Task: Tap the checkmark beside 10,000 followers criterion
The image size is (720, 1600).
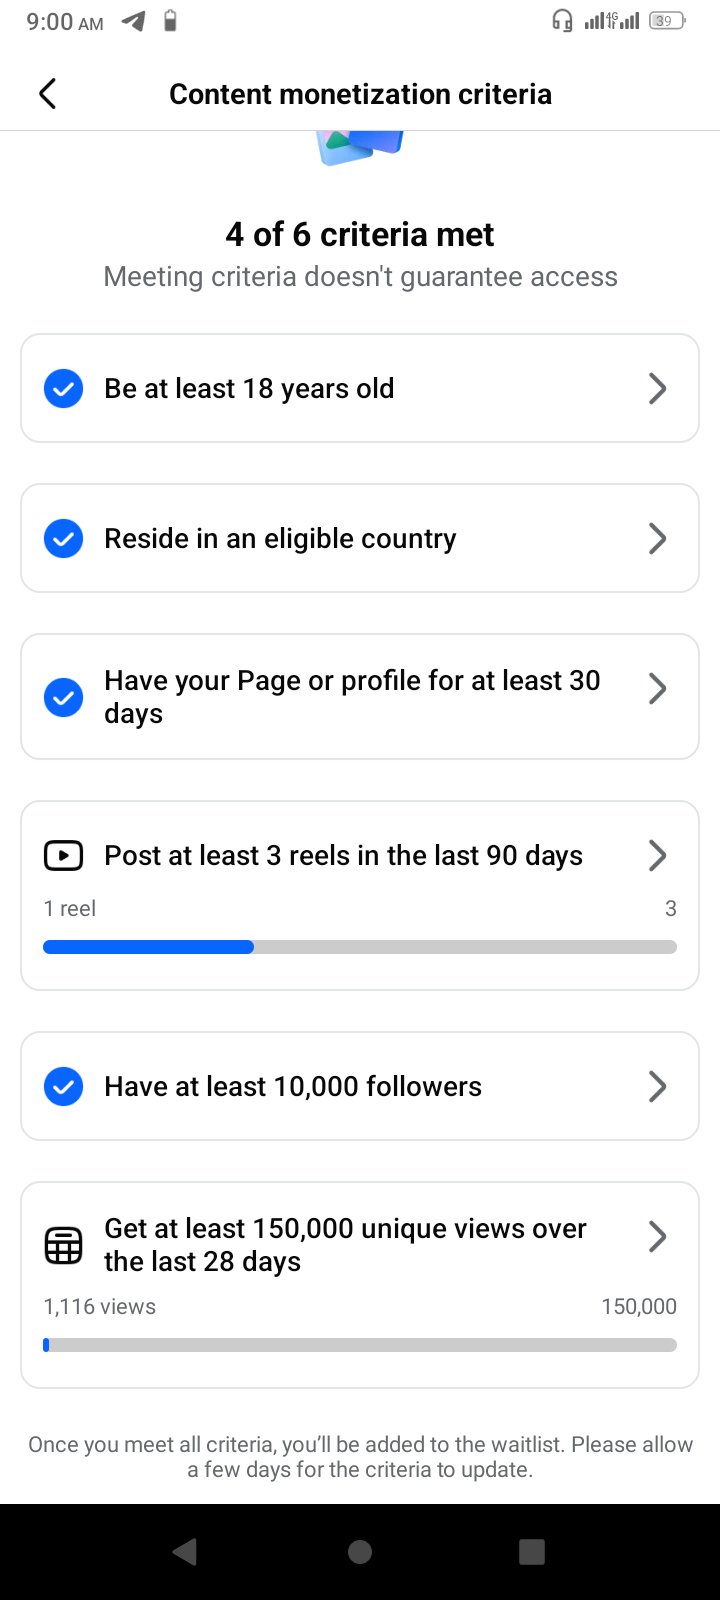Action: coord(63,1086)
